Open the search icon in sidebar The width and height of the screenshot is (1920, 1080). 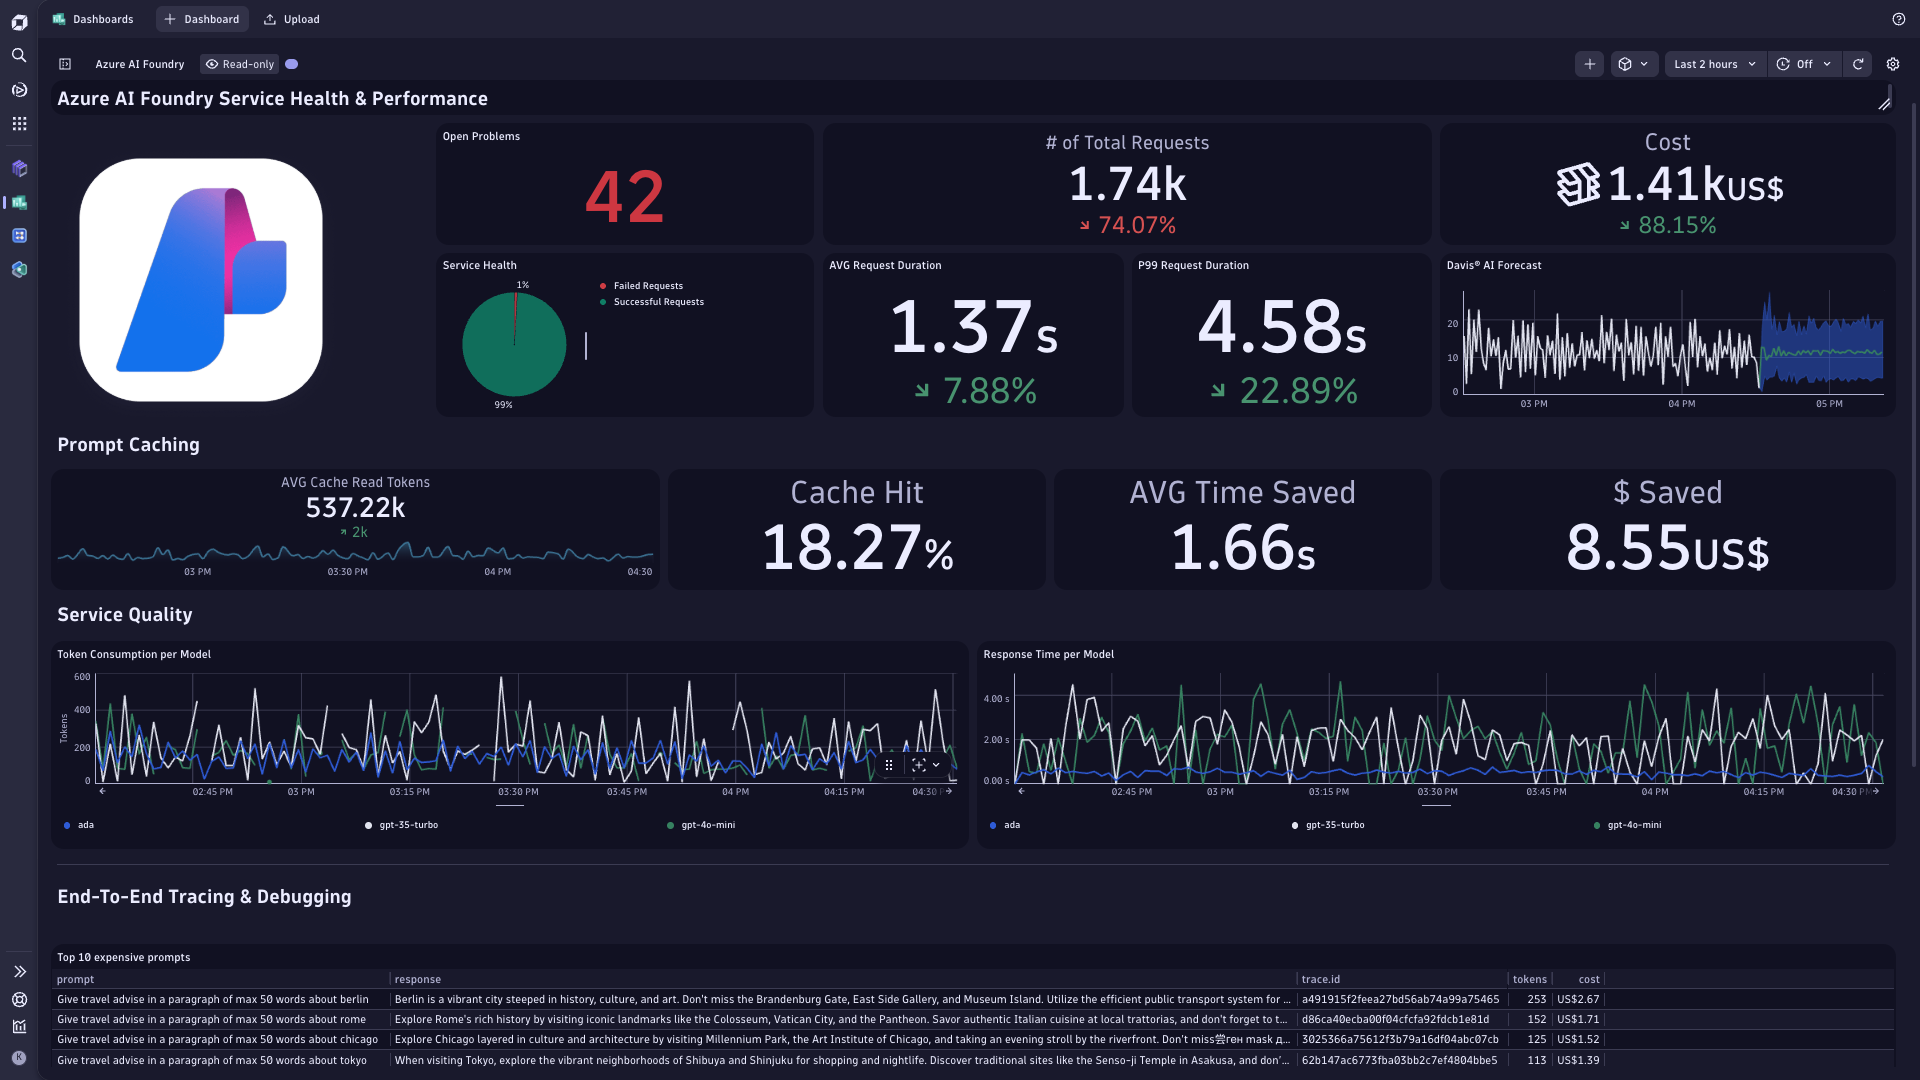pos(19,55)
